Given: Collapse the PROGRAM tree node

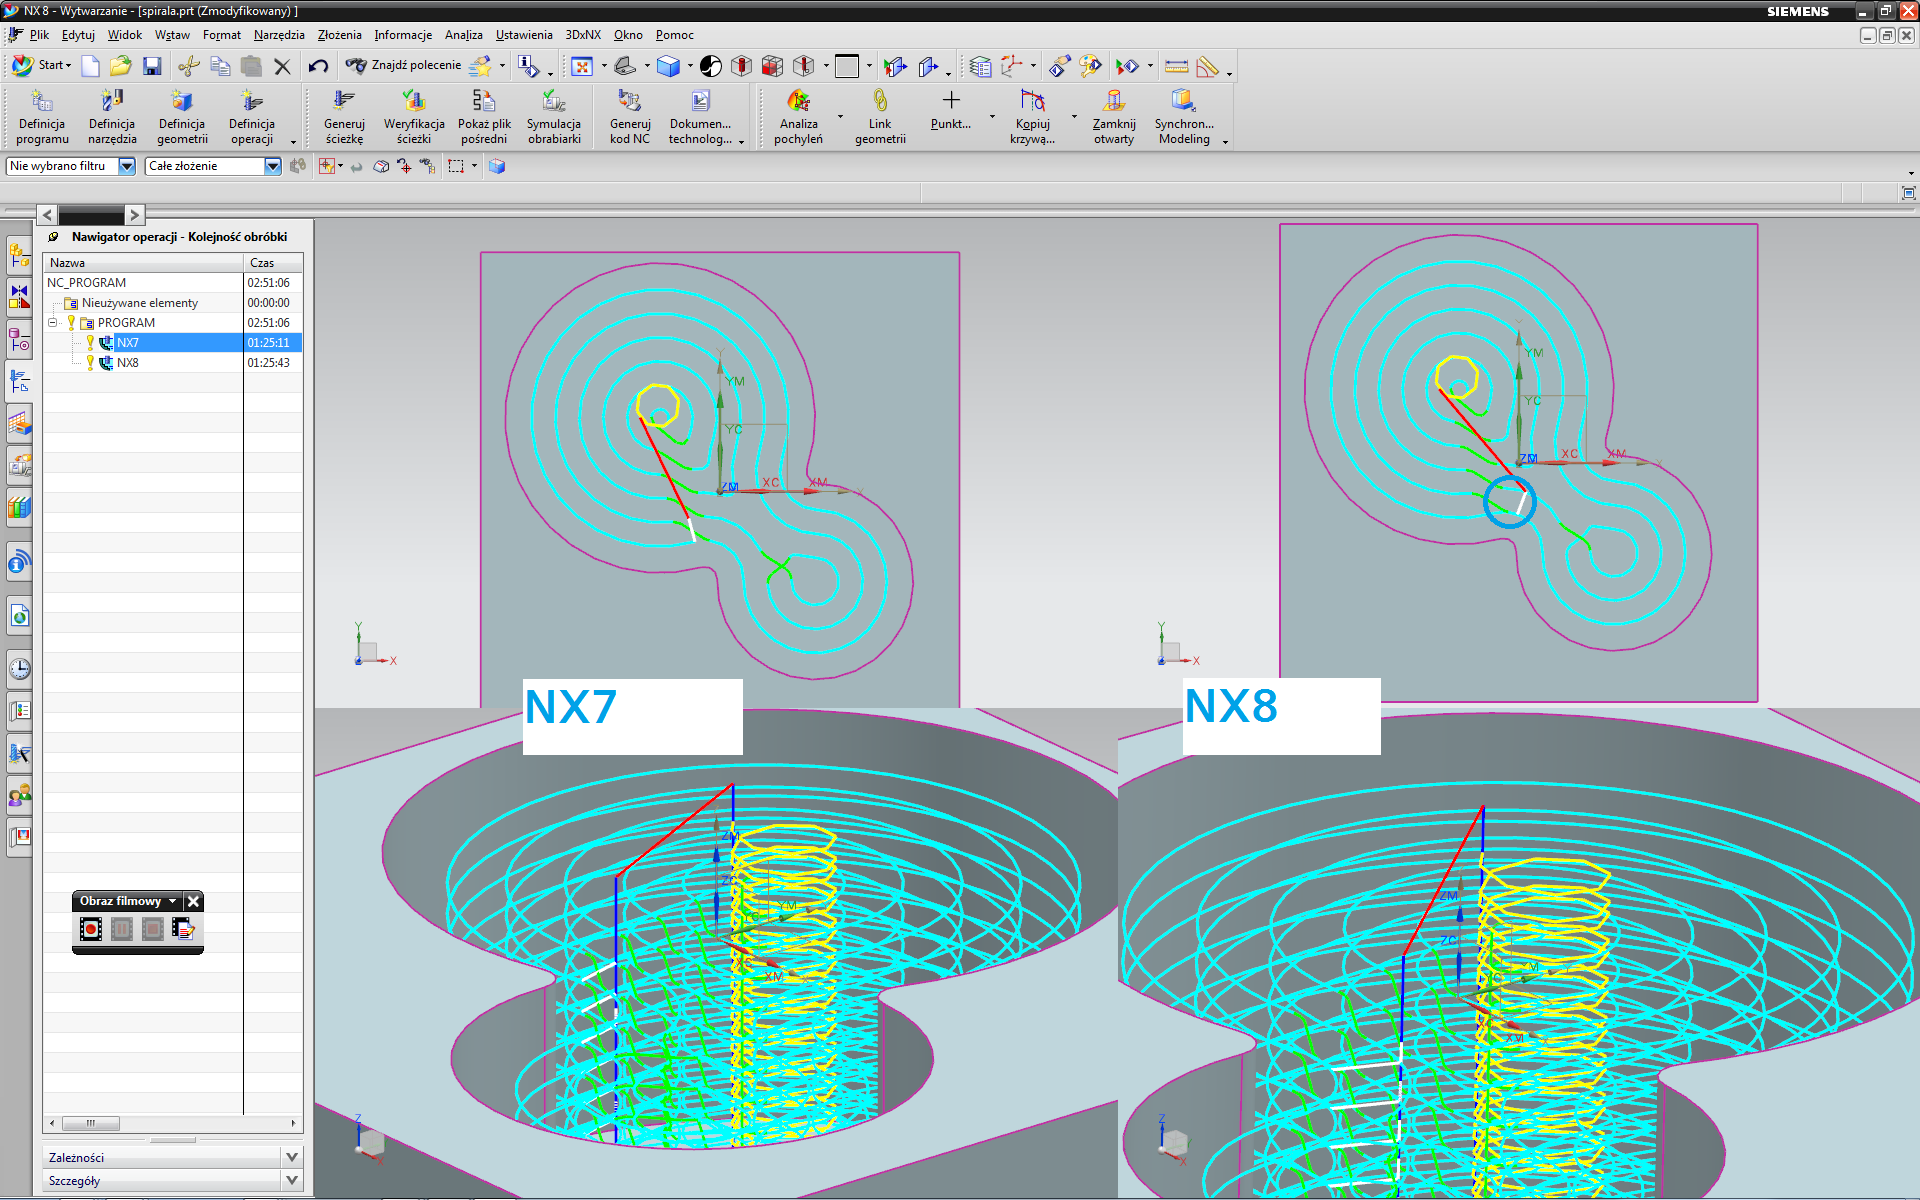Looking at the screenshot, I should tap(53, 323).
